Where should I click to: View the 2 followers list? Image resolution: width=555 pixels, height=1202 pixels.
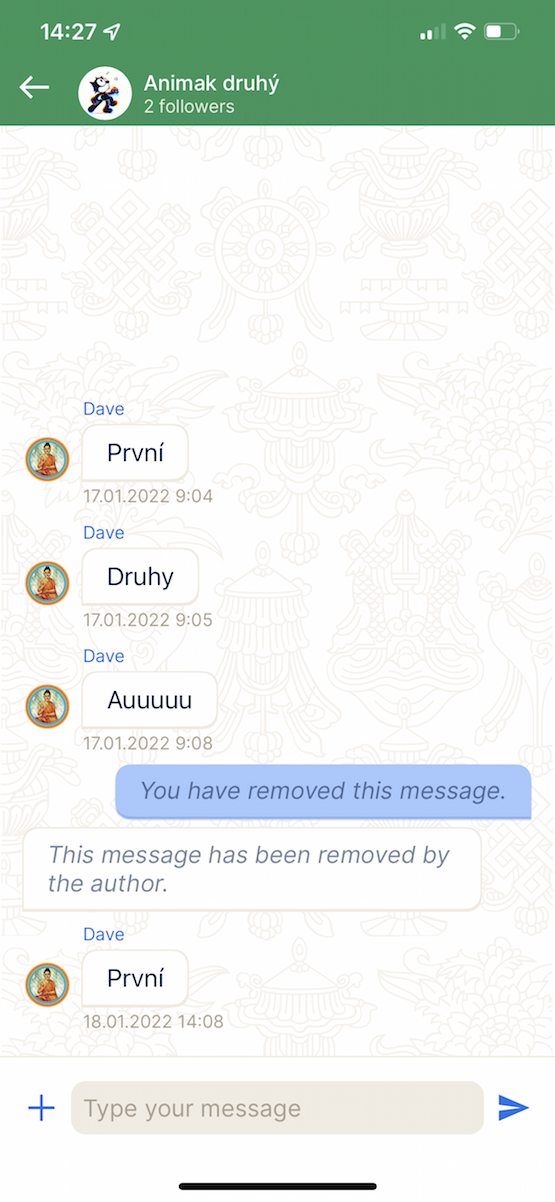[x=189, y=107]
